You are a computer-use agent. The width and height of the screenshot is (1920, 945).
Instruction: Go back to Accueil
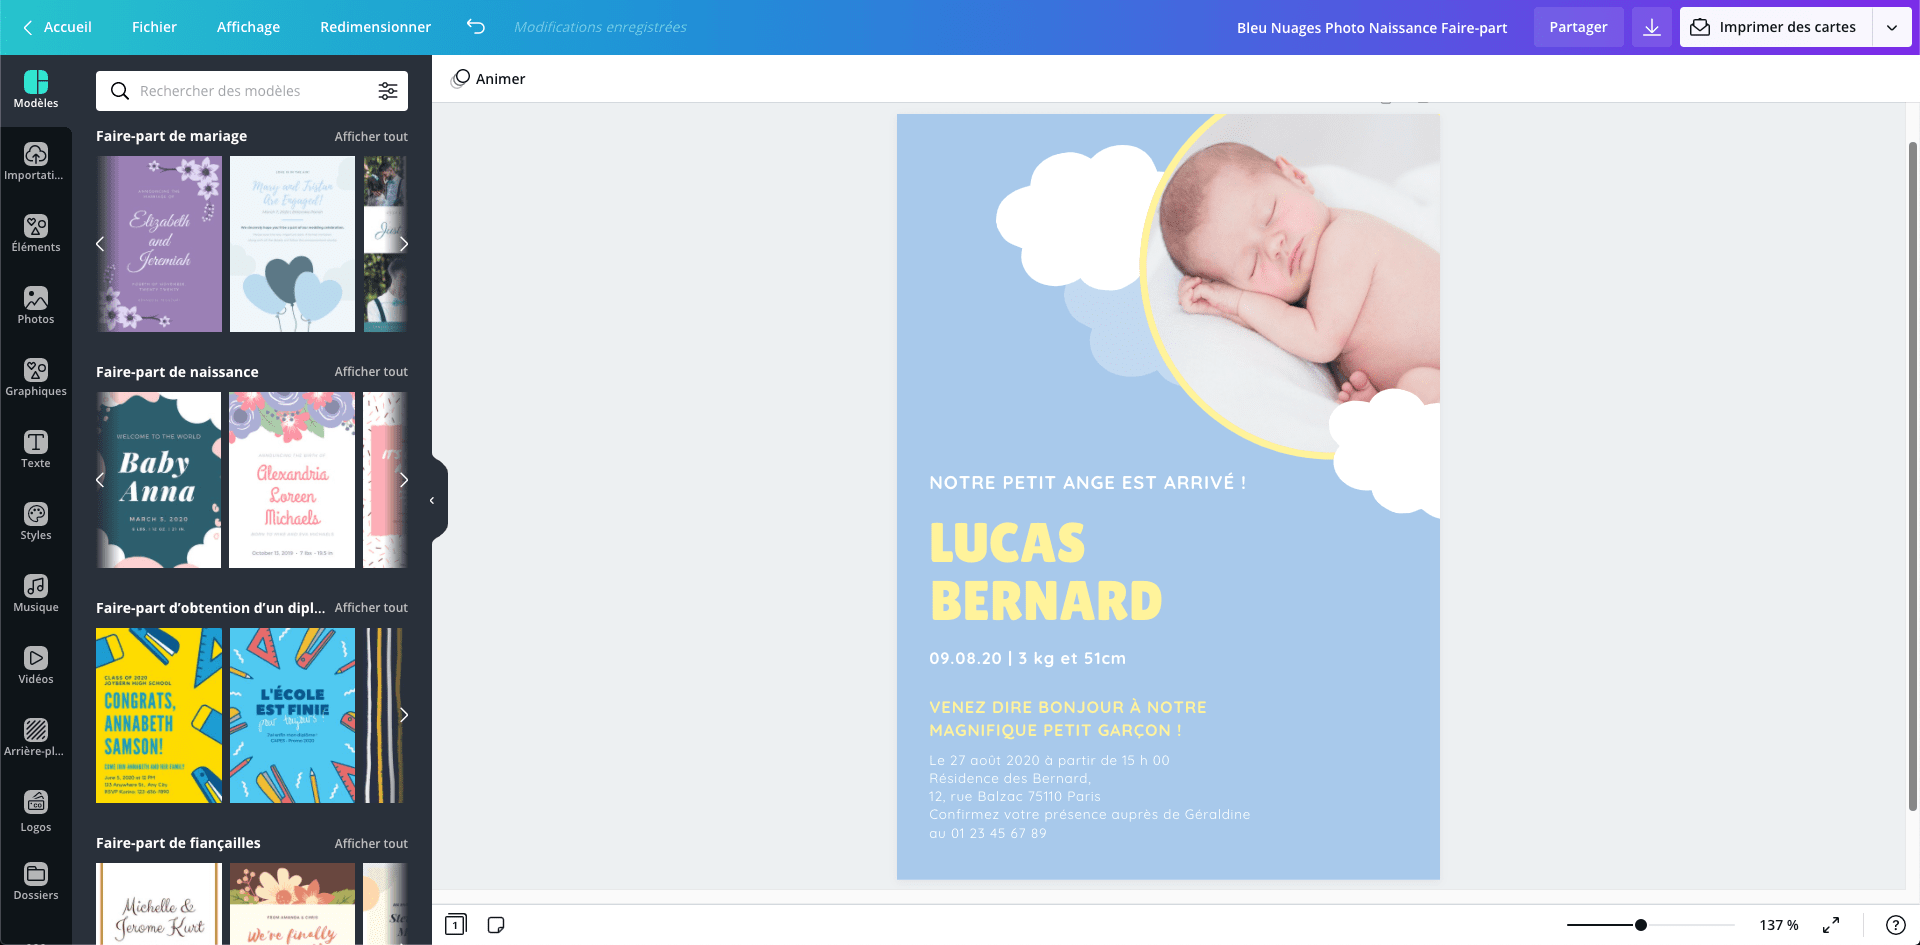point(57,27)
